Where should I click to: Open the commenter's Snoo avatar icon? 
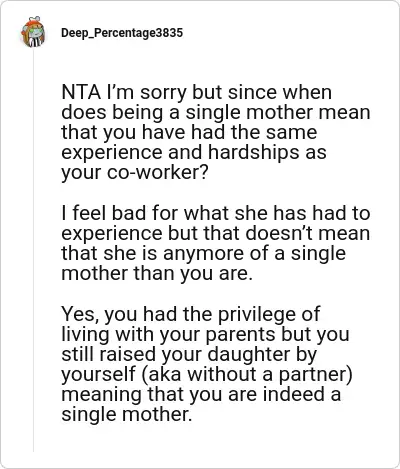pyautogui.click(x=33, y=32)
